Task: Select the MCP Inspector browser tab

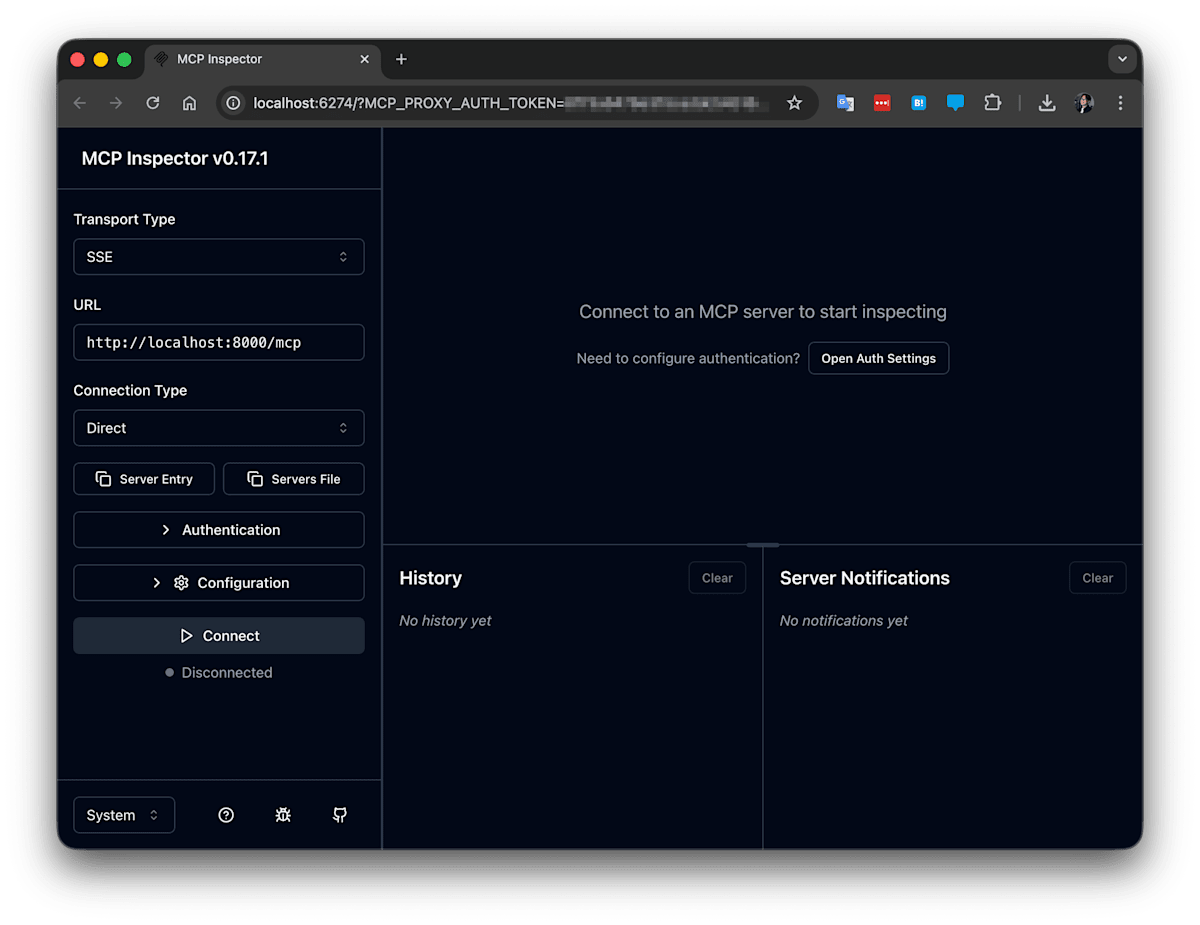Action: [x=263, y=59]
